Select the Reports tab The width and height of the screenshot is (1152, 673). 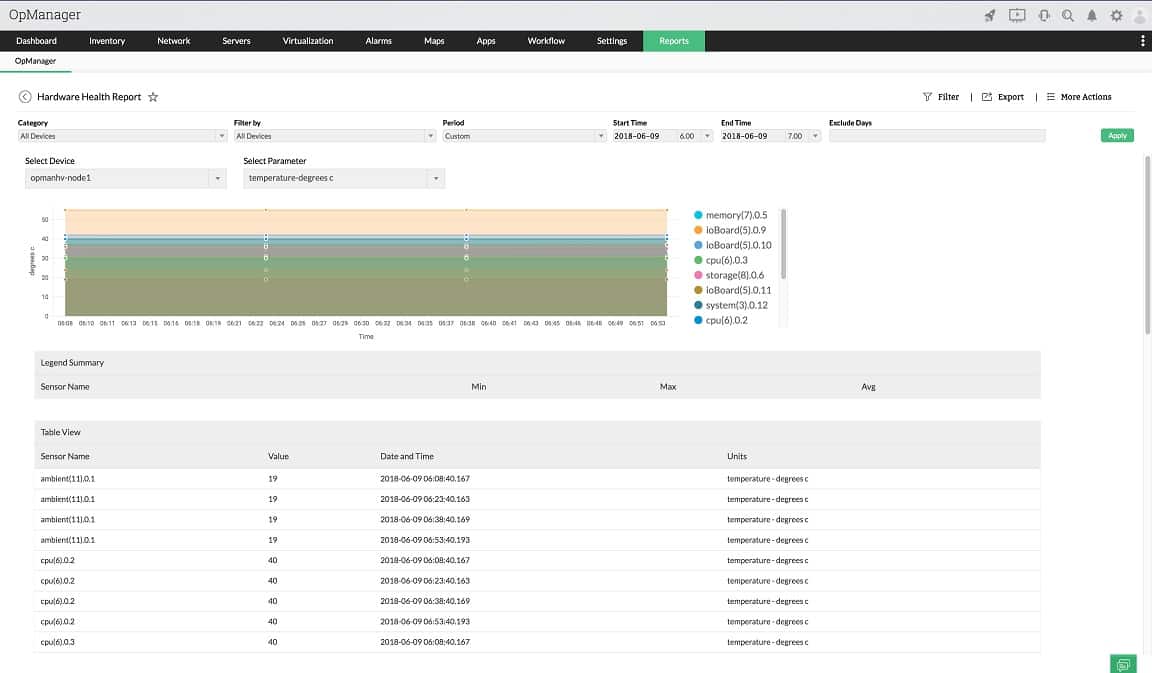coord(674,41)
